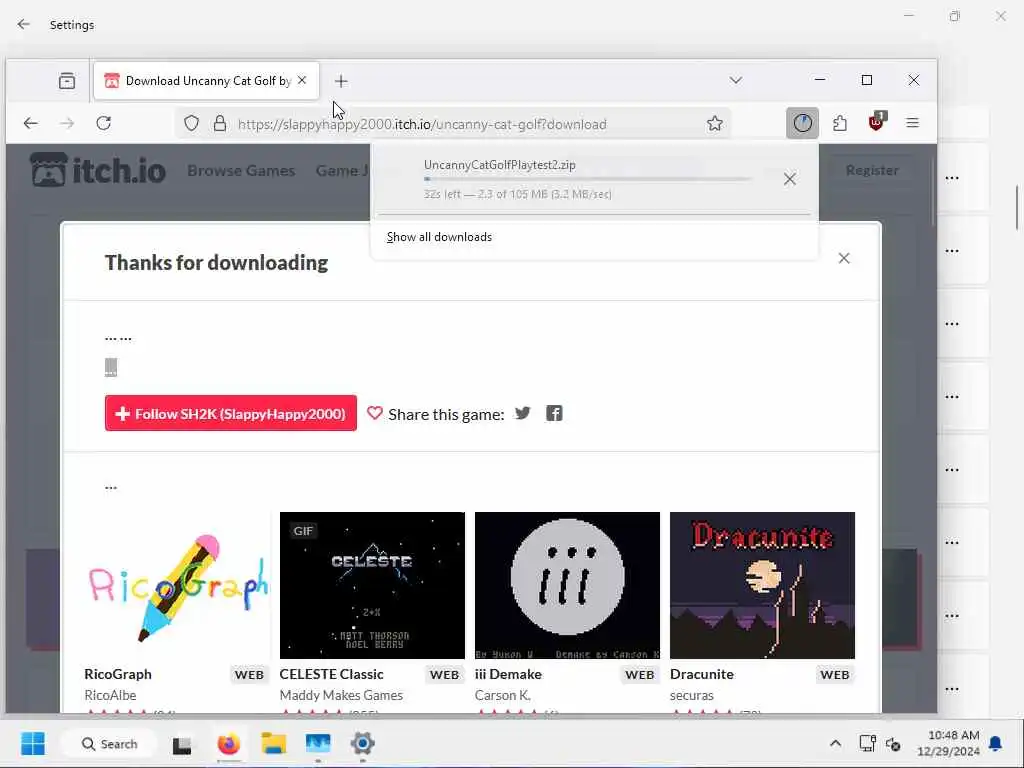Close the Thanks for downloading dialog
Screen dimensions: 1024x768
844,259
